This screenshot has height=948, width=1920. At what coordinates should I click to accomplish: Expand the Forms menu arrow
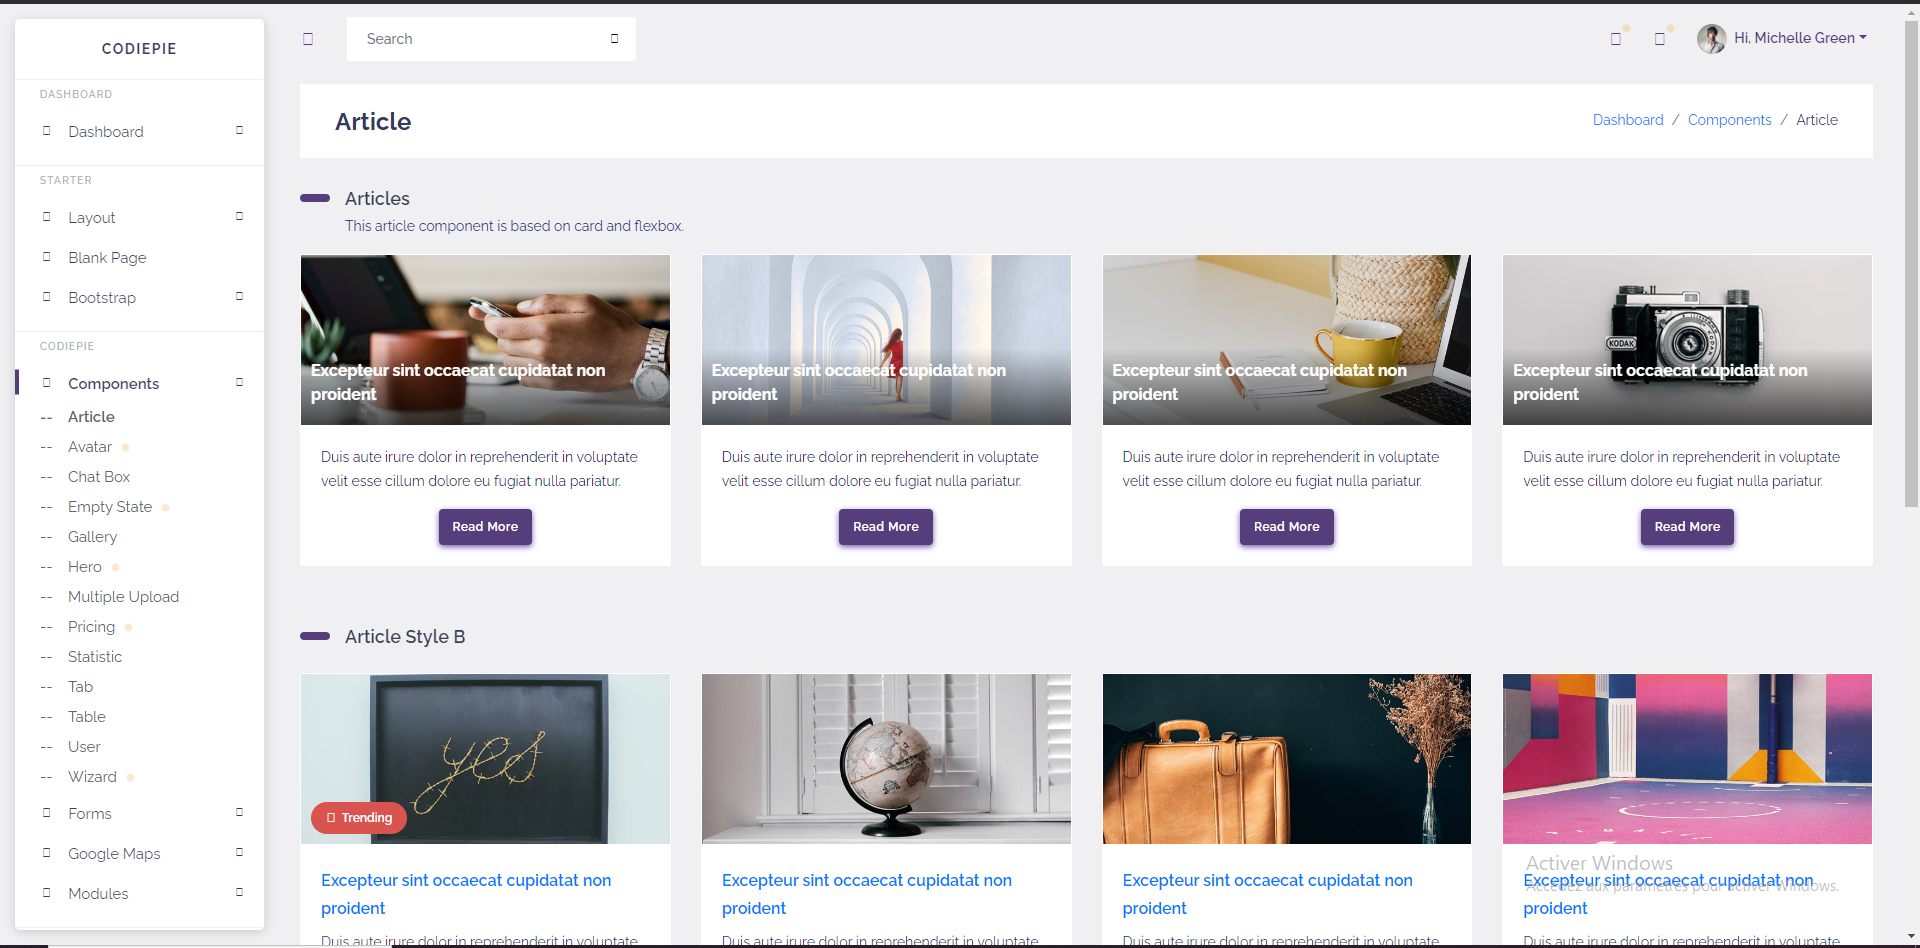(x=239, y=813)
